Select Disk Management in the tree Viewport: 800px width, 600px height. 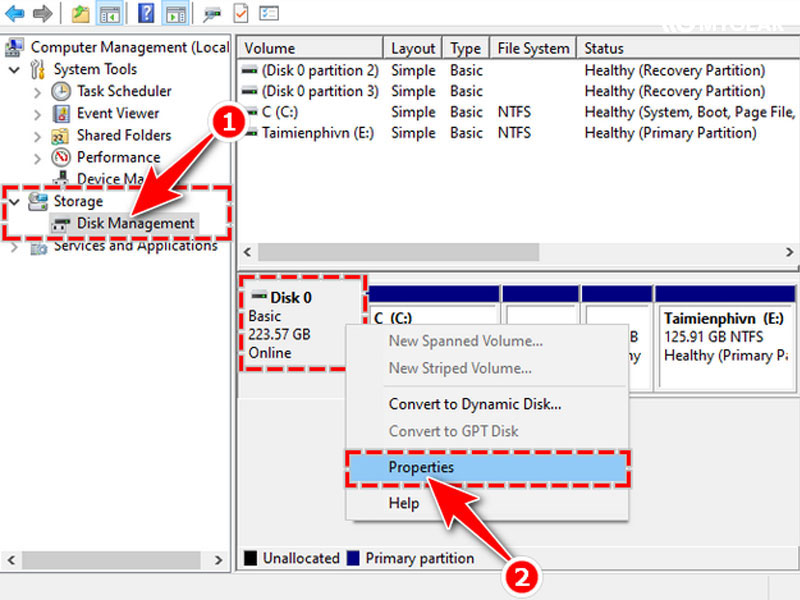pyautogui.click(x=135, y=223)
